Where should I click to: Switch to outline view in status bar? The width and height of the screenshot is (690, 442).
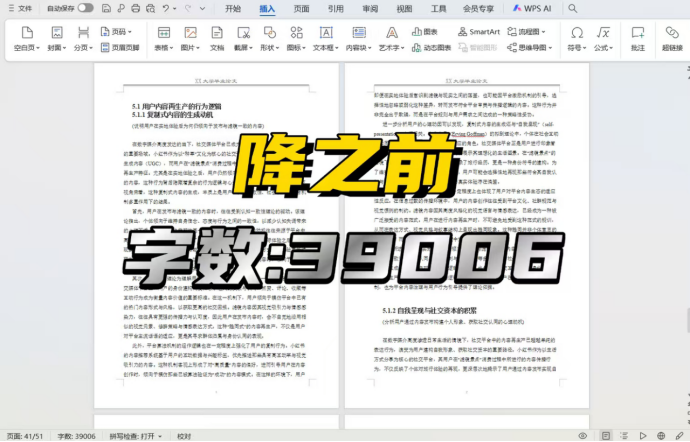[x=624, y=436]
